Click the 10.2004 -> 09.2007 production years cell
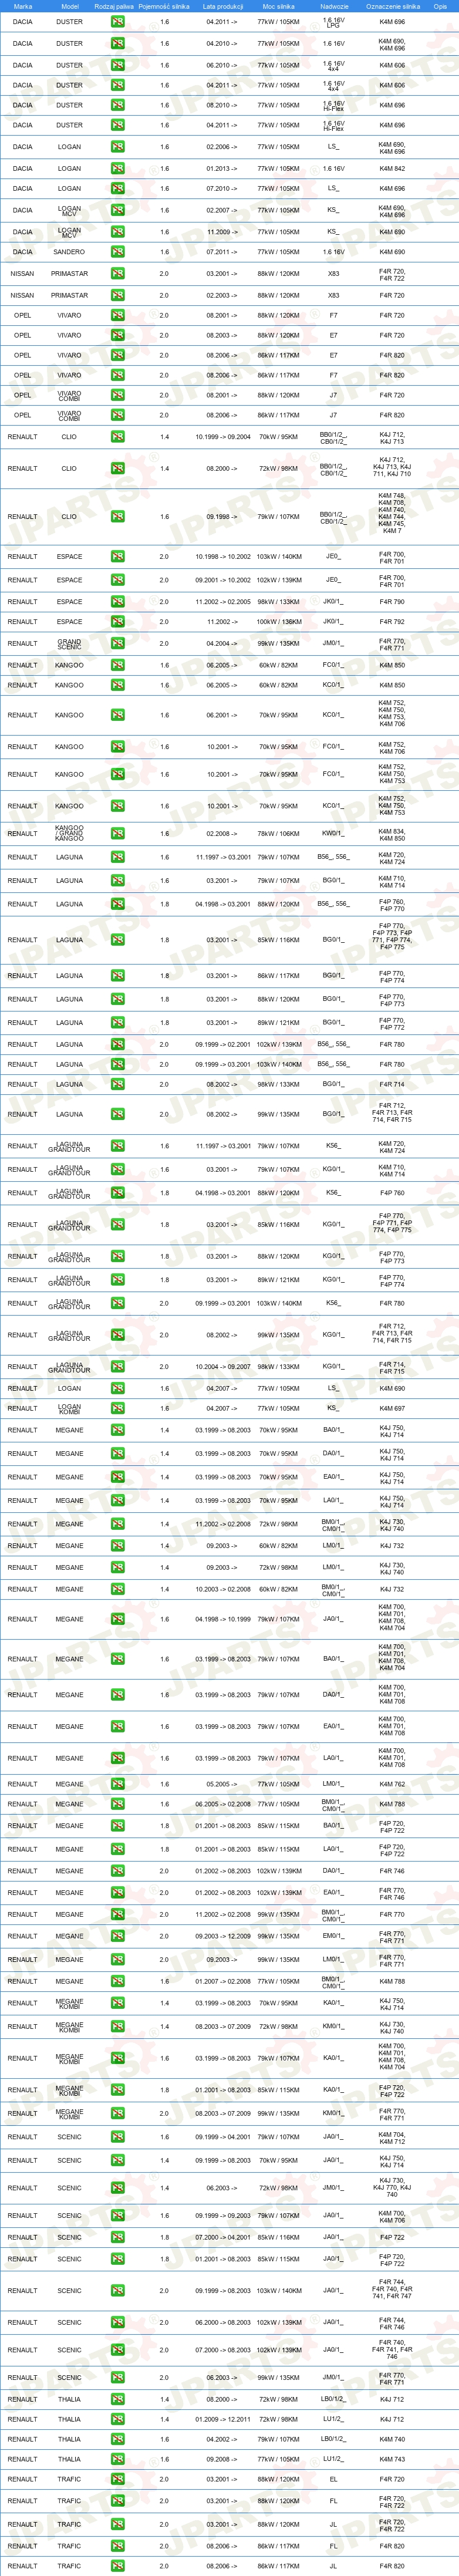This screenshot has height=2576, width=459. point(222,1367)
